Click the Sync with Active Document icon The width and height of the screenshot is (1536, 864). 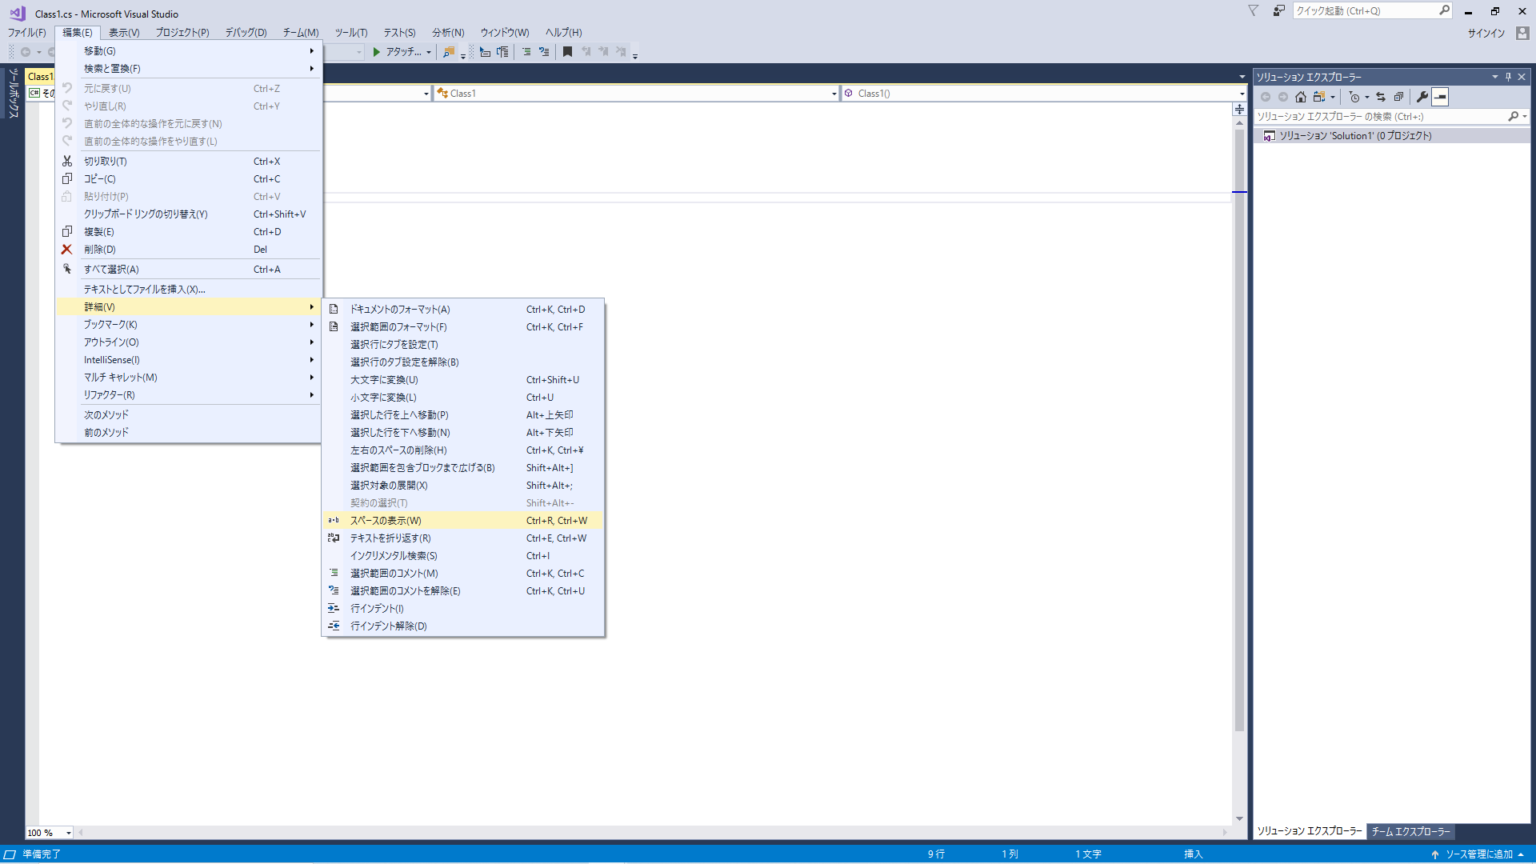pyautogui.click(x=1380, y=97)
